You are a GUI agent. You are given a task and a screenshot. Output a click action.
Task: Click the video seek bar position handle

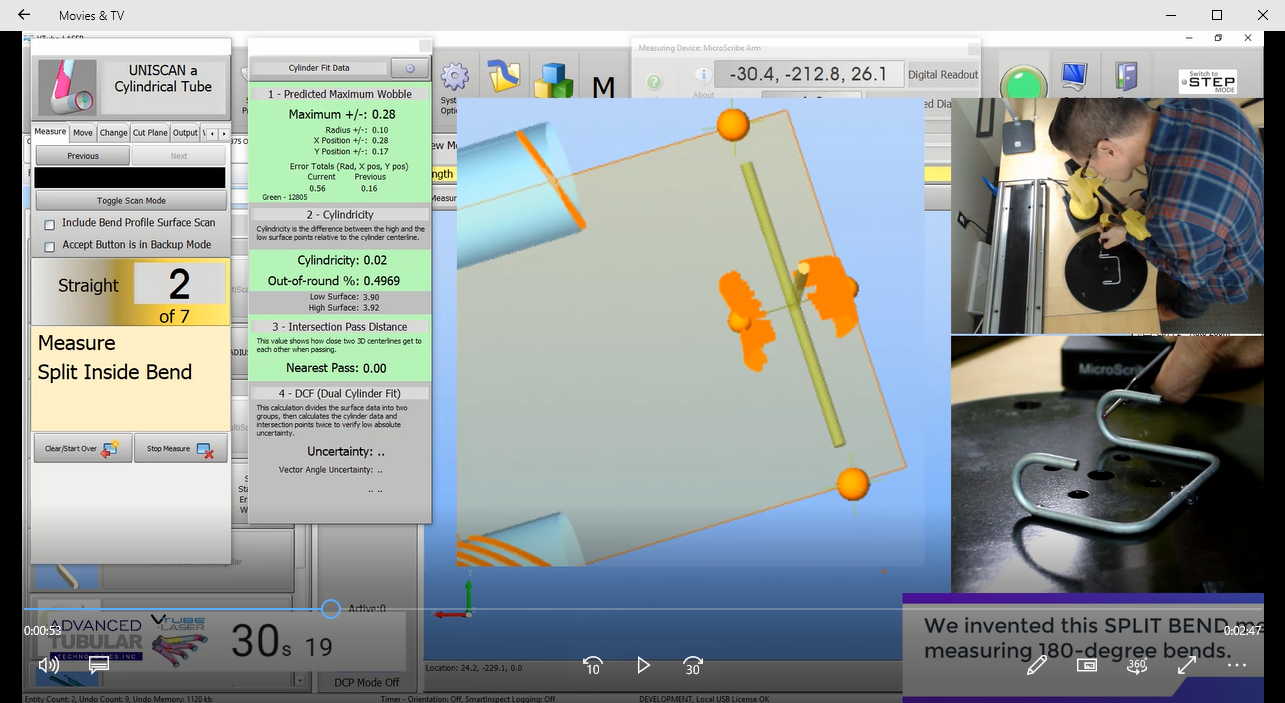click(x=331, y=609)
